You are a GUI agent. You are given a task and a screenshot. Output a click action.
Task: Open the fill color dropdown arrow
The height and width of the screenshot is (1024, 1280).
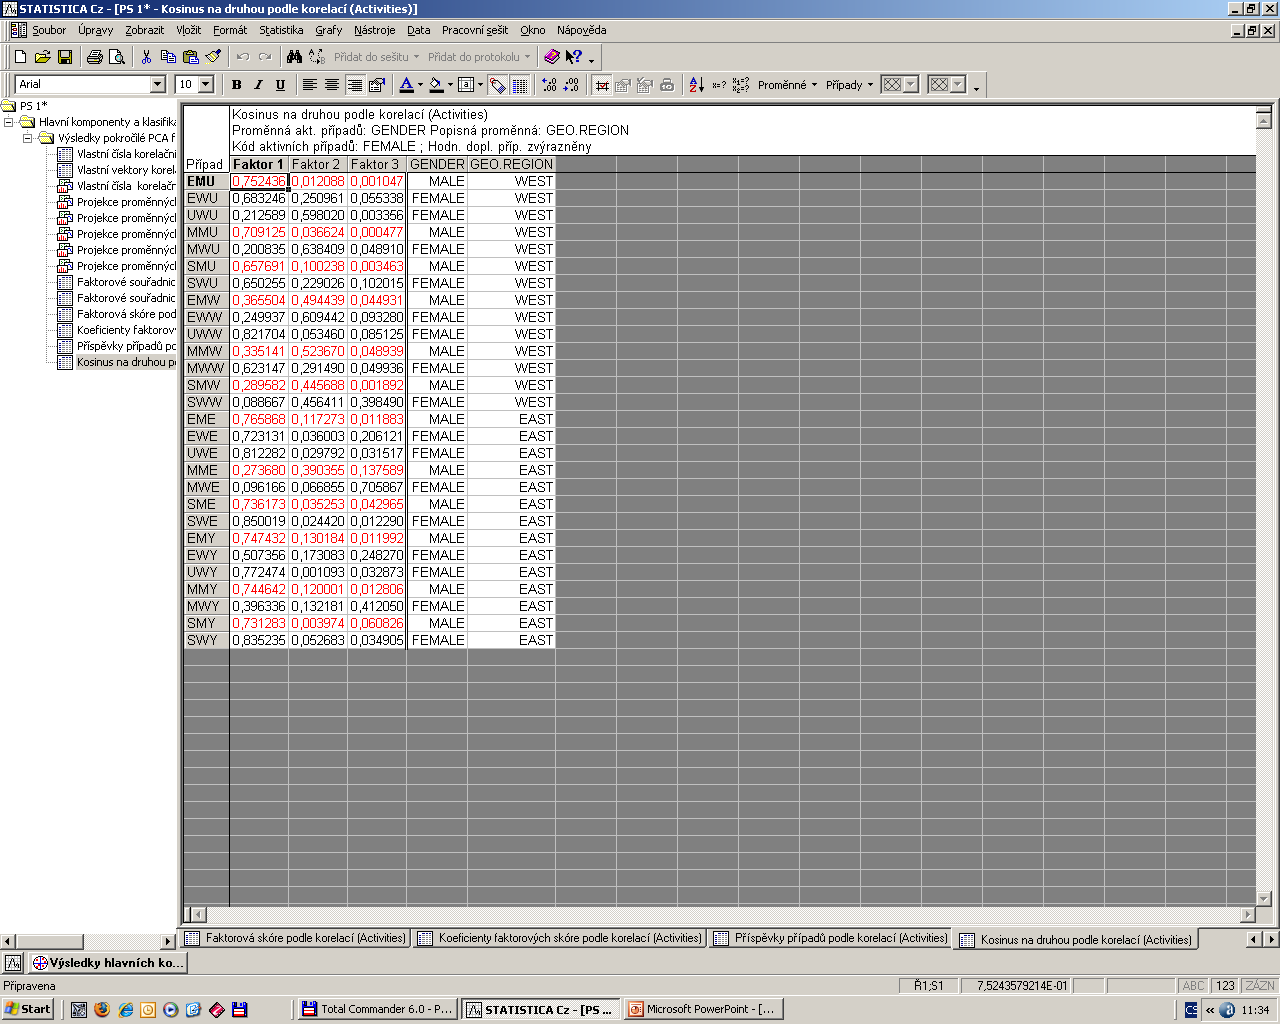450,85
